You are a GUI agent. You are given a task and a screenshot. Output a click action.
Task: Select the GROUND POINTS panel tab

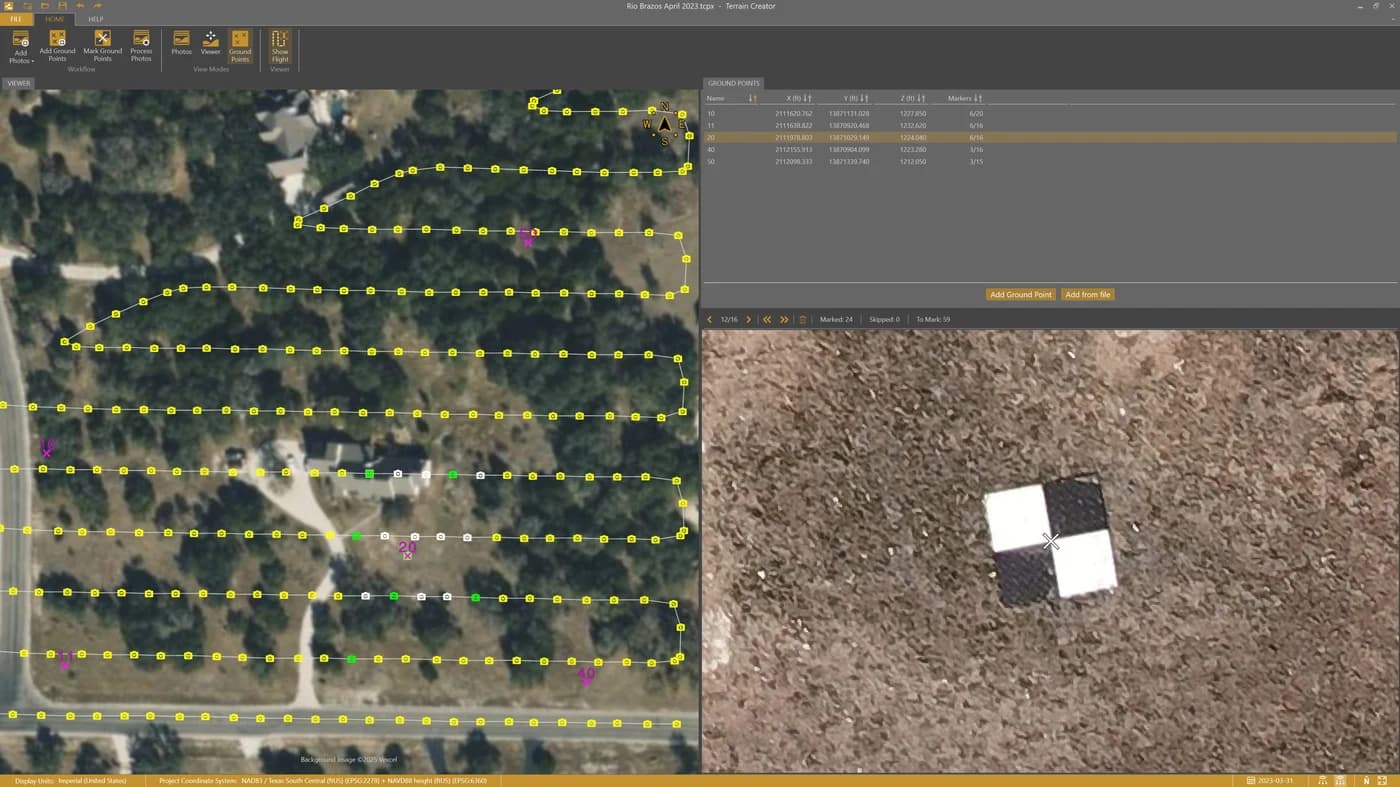(733, 83)
